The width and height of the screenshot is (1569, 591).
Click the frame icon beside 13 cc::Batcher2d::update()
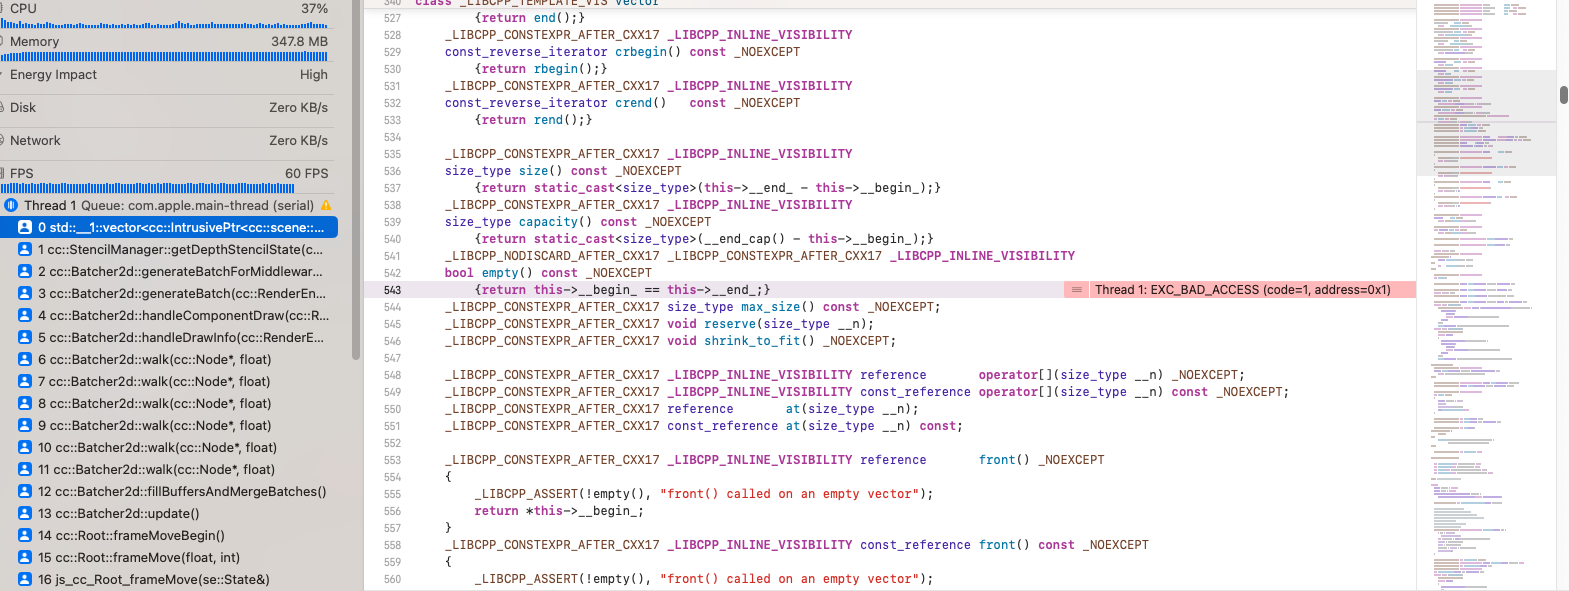point(25,513)
